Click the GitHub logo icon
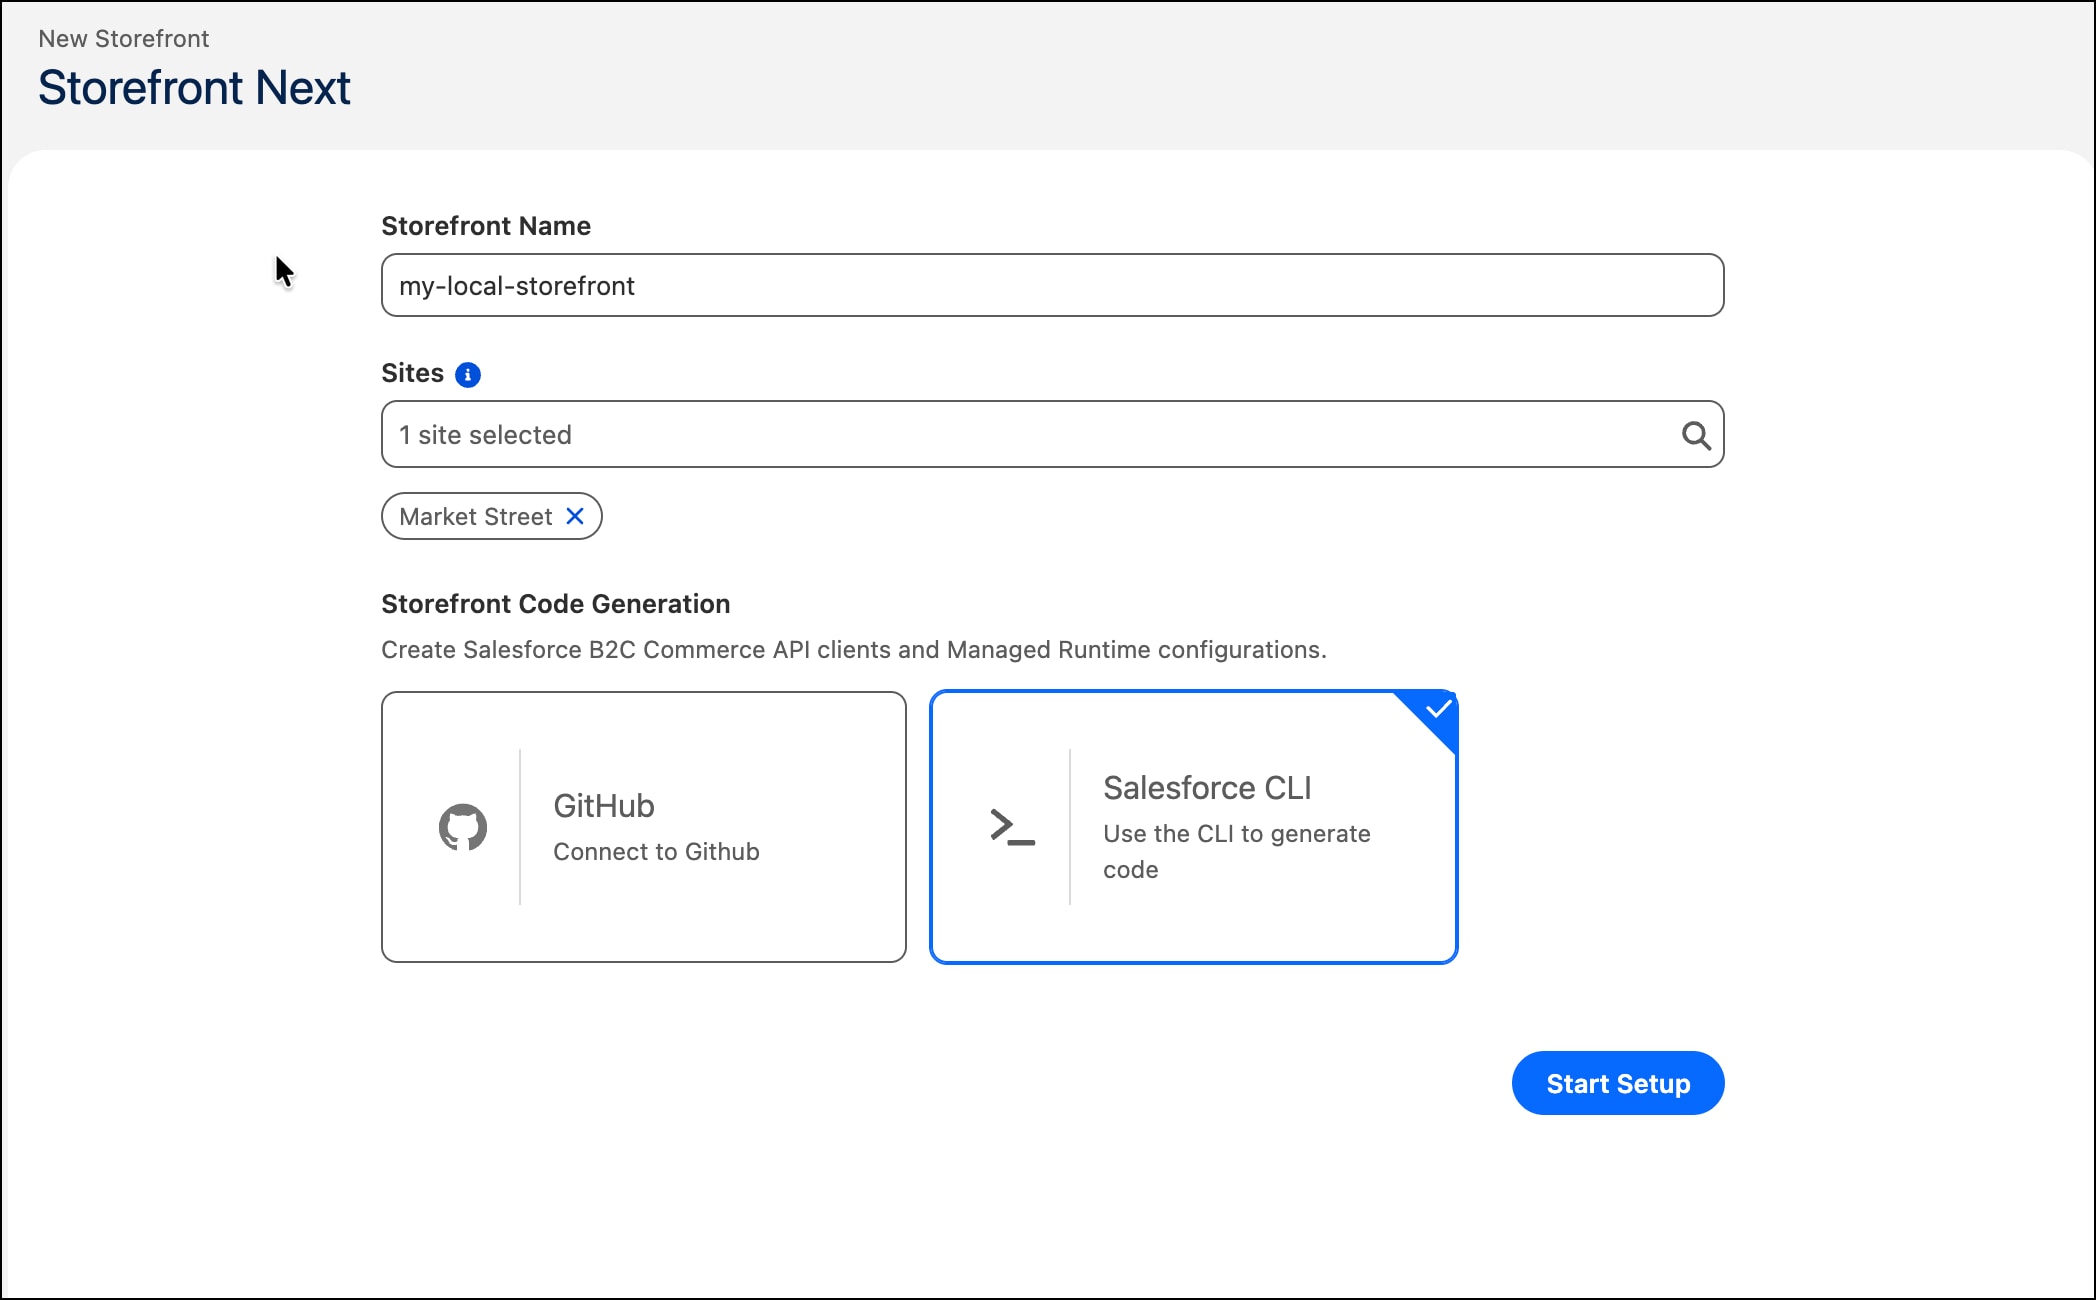 pyautogui.click(x=463, y=827)
